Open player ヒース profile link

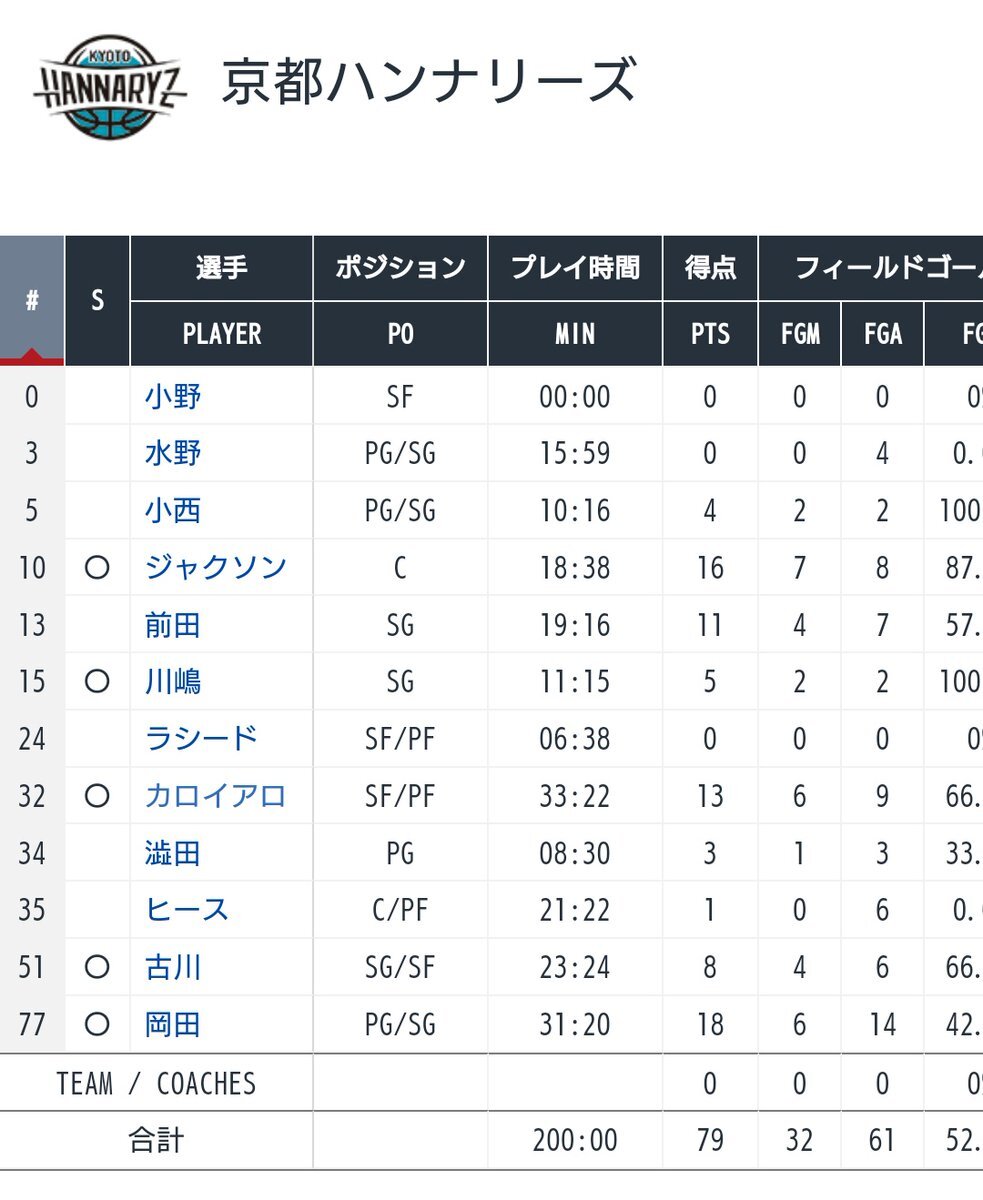click(187, 910)
